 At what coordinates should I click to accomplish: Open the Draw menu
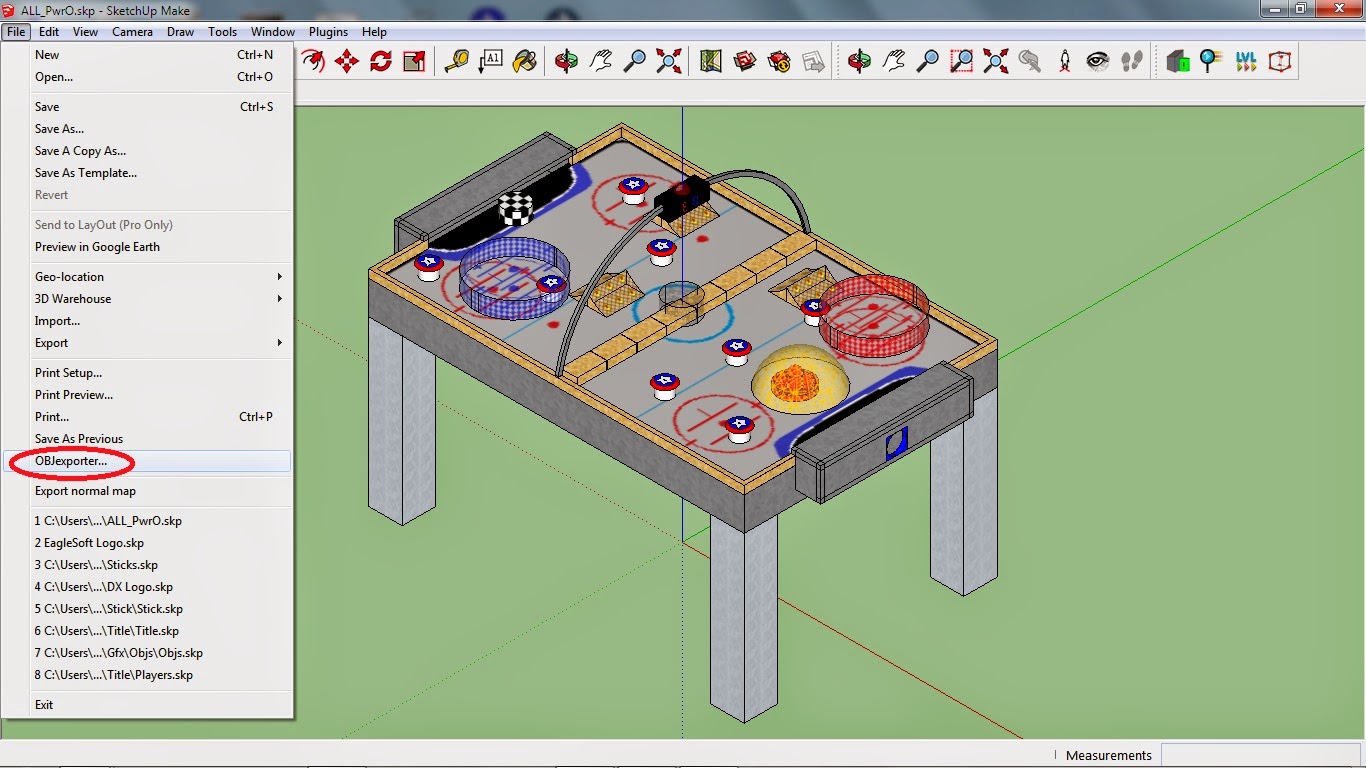tap(180, 32)
